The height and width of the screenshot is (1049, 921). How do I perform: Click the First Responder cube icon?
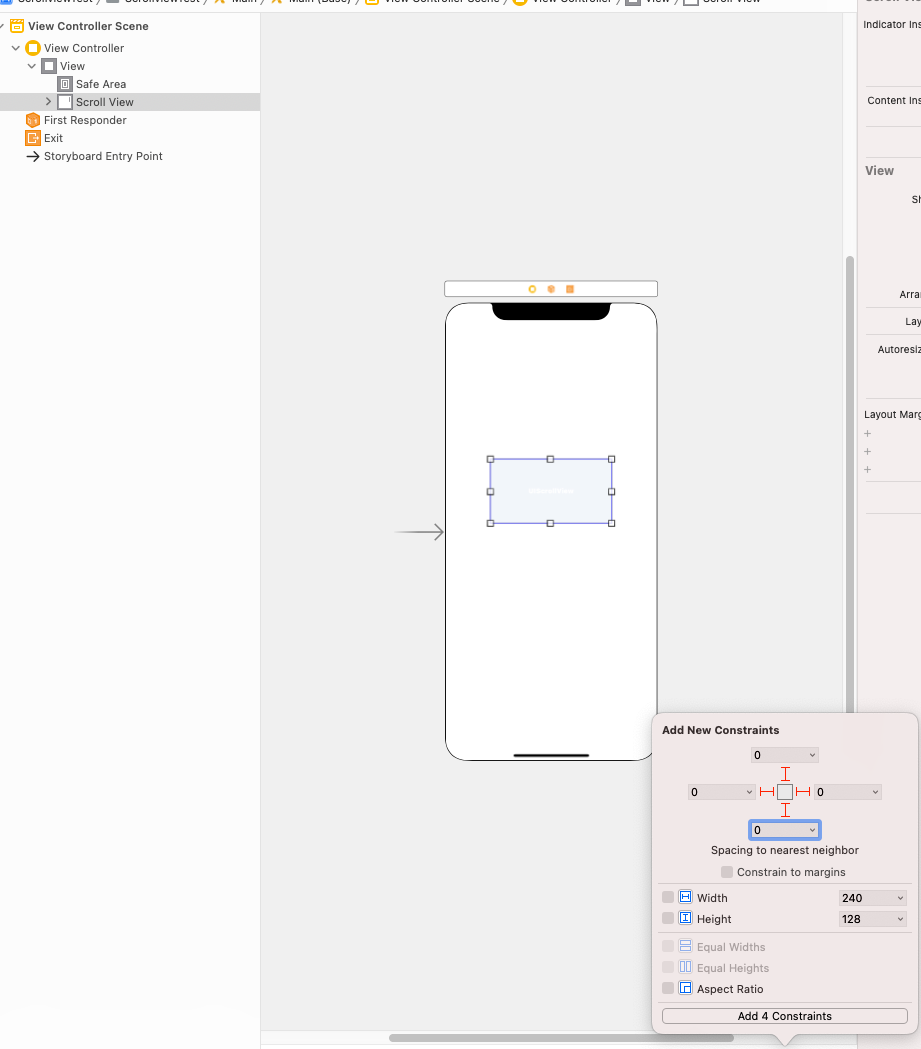[x=33, y=120]
